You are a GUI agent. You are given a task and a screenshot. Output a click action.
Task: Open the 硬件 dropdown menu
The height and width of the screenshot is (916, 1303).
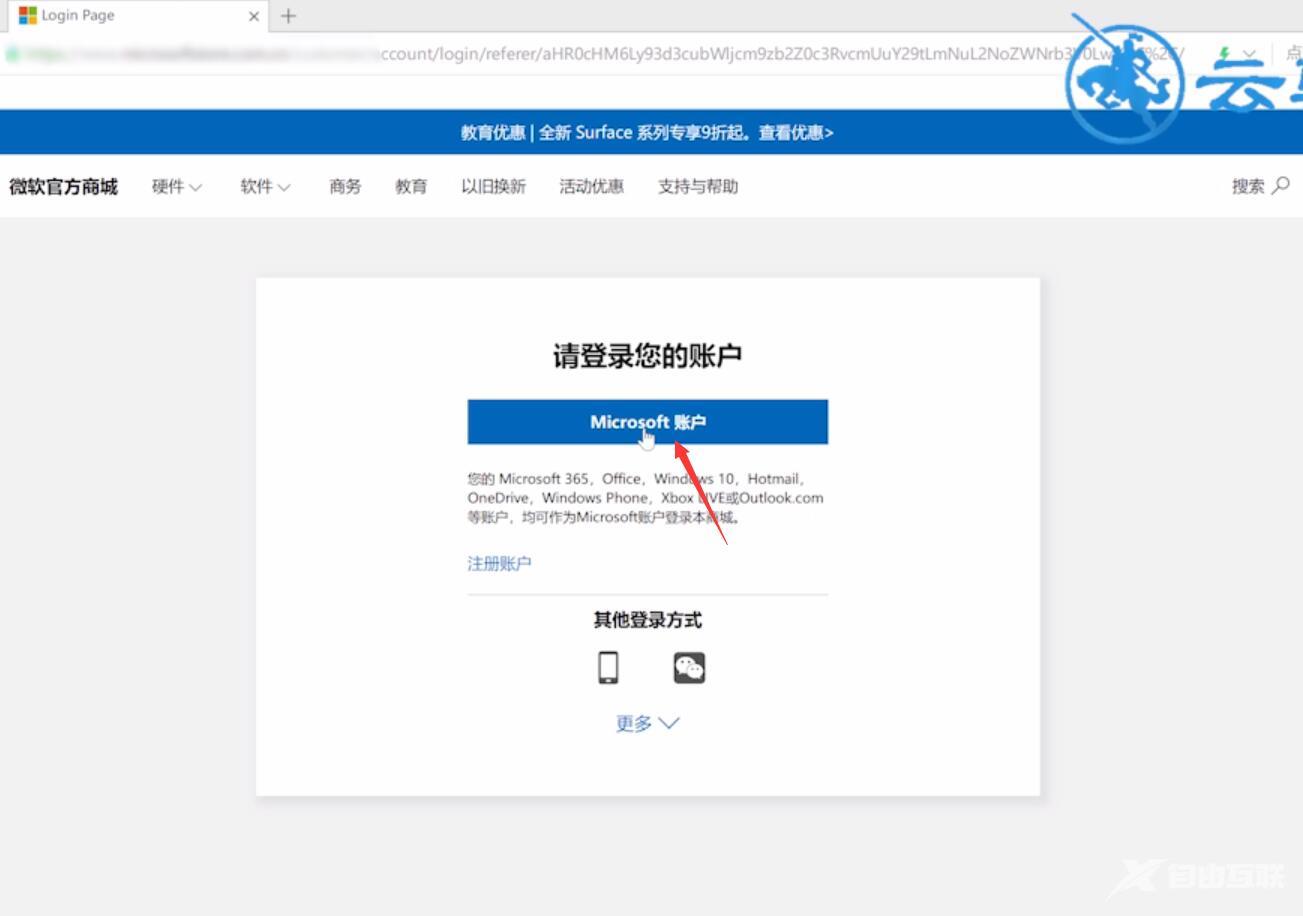point(177,186)
